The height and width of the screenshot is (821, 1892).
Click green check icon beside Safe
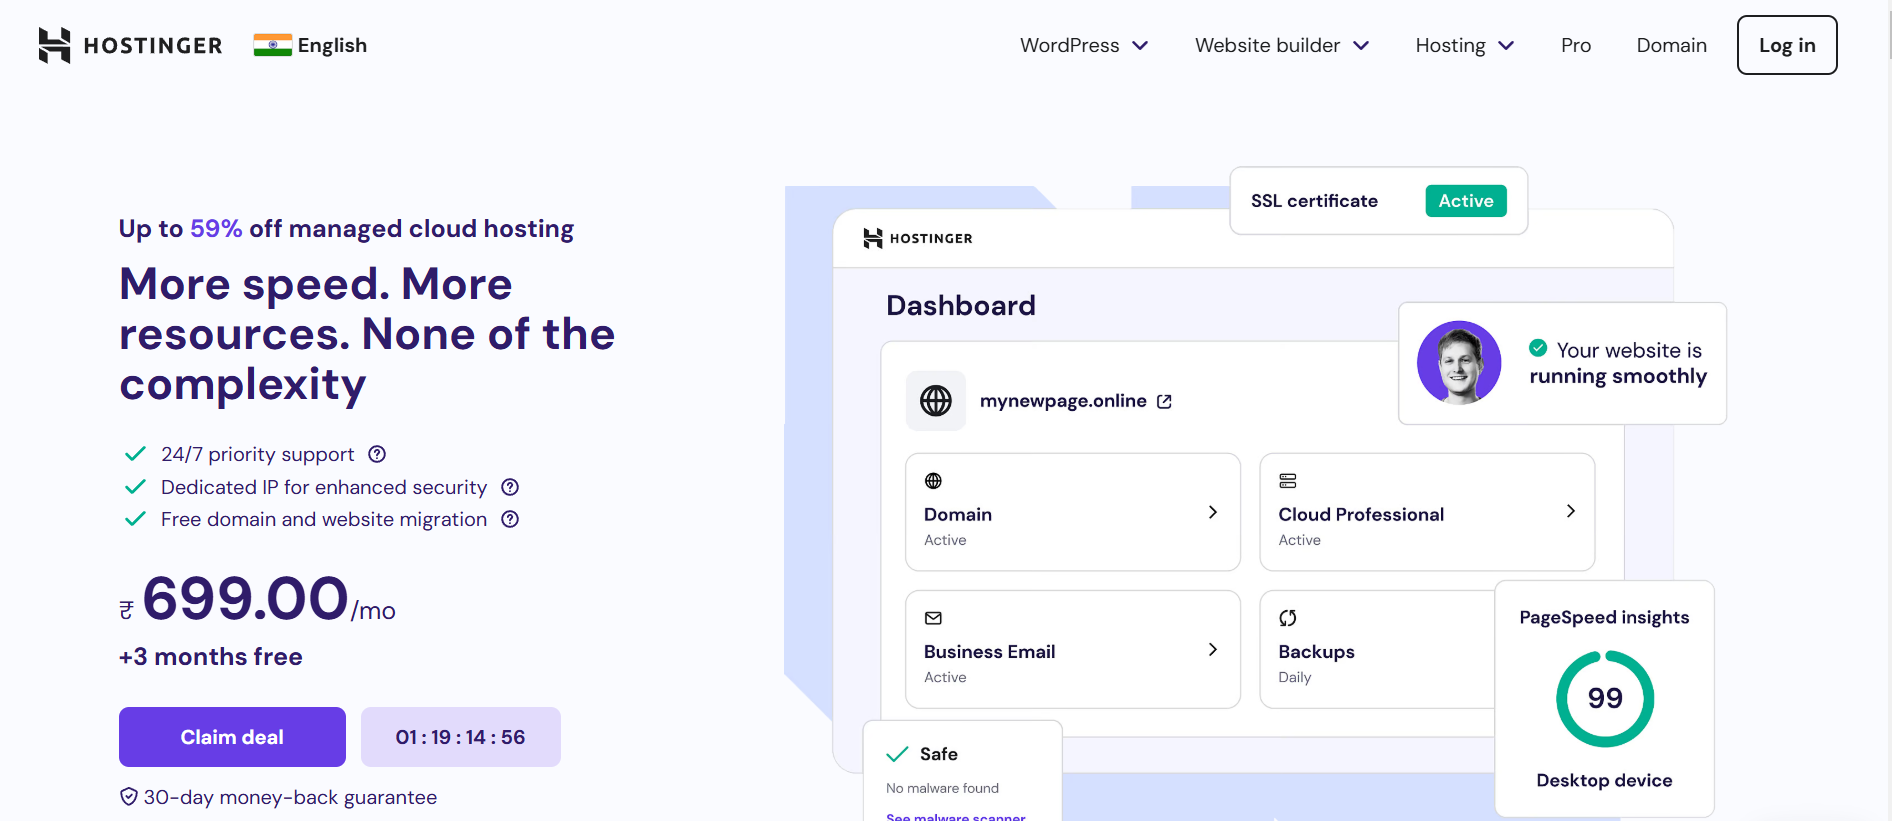(x=897, y=754)
